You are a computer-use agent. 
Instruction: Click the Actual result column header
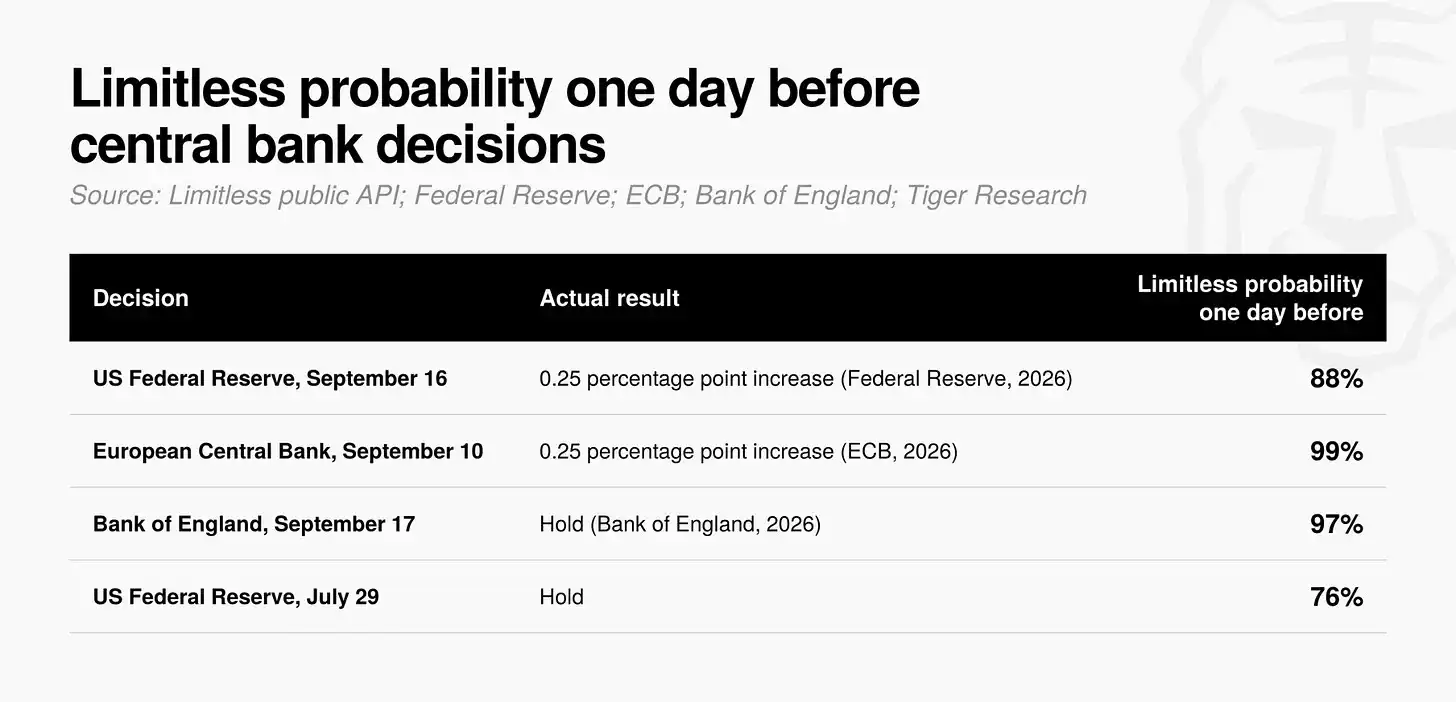[609, 298]
